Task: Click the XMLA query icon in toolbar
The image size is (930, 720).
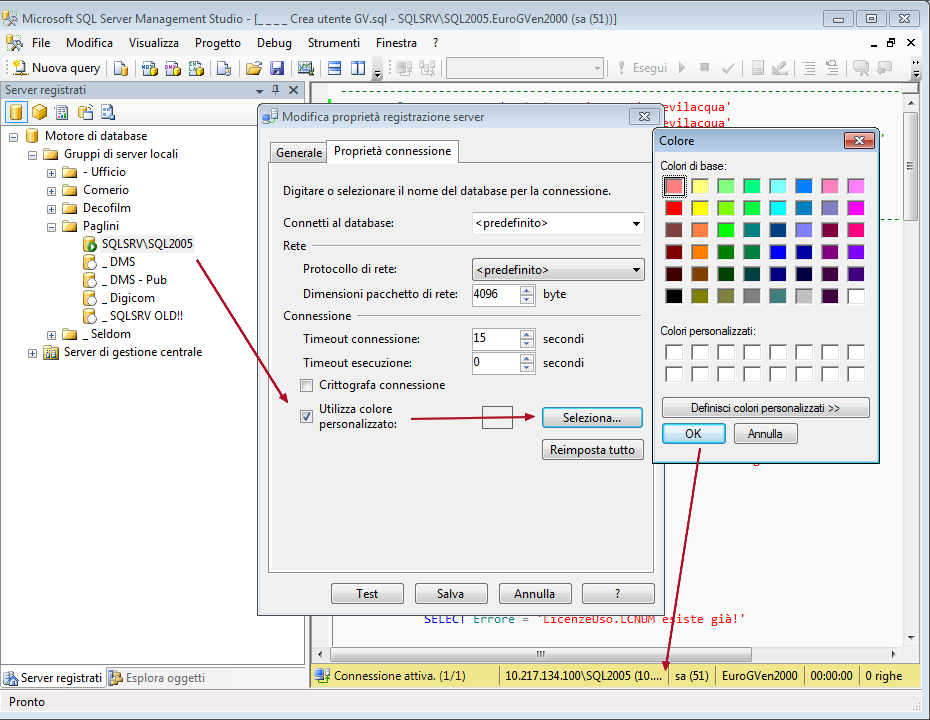Action: point(196,68)
